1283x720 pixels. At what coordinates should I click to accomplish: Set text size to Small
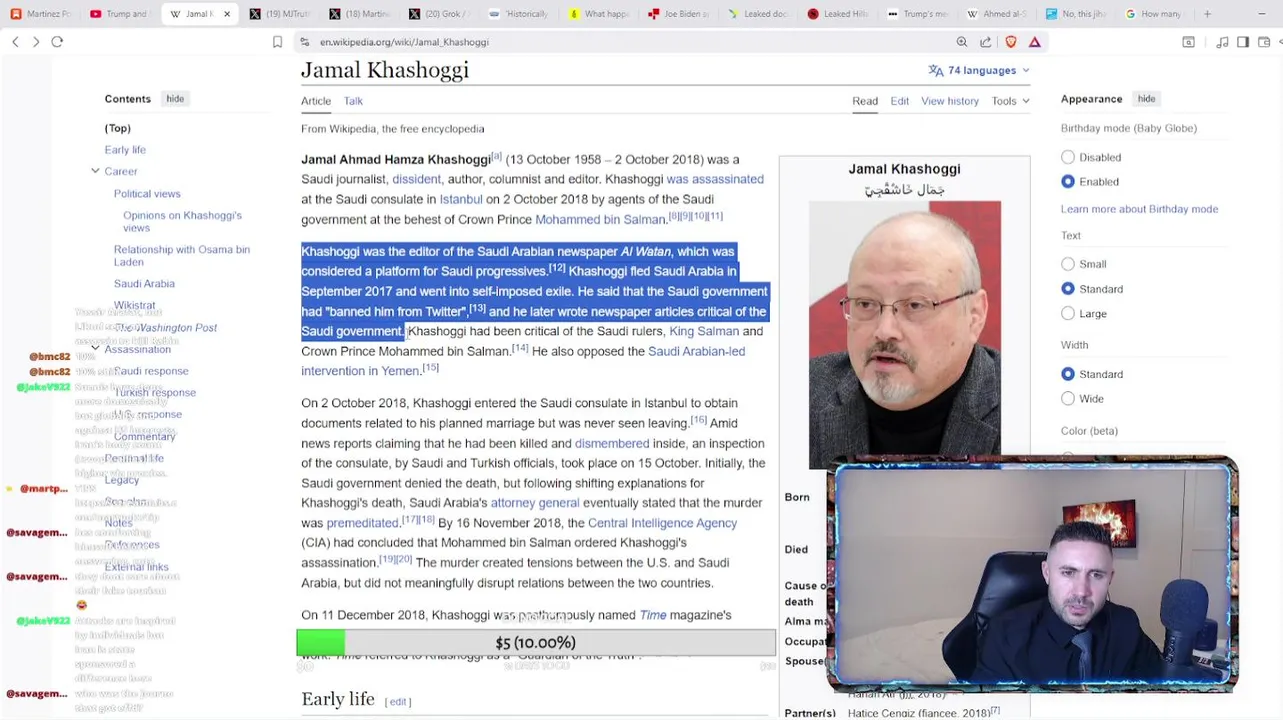pos(1068,264)
